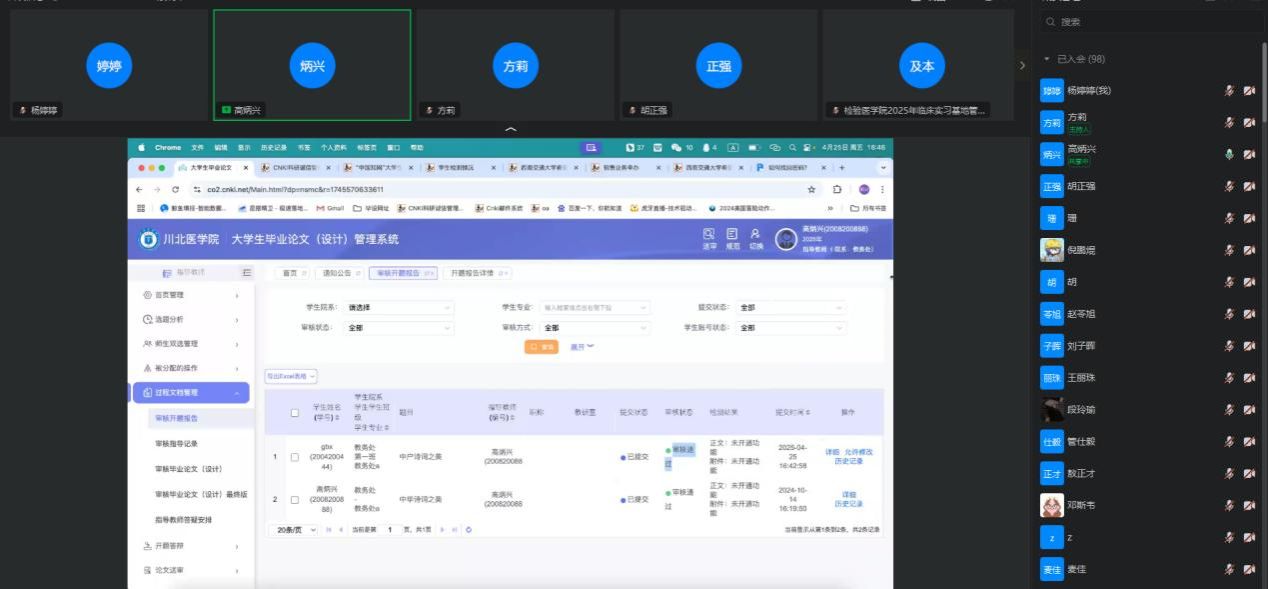Click the Chrome reload page icon
The image size is (1268, 589).
tap(176, 189)
